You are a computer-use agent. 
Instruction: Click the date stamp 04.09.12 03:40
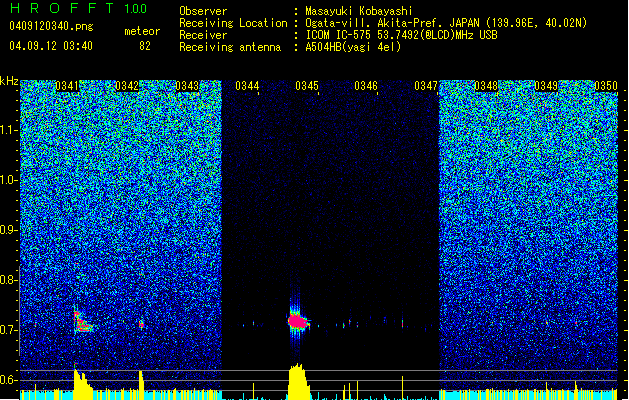[51, 46]
